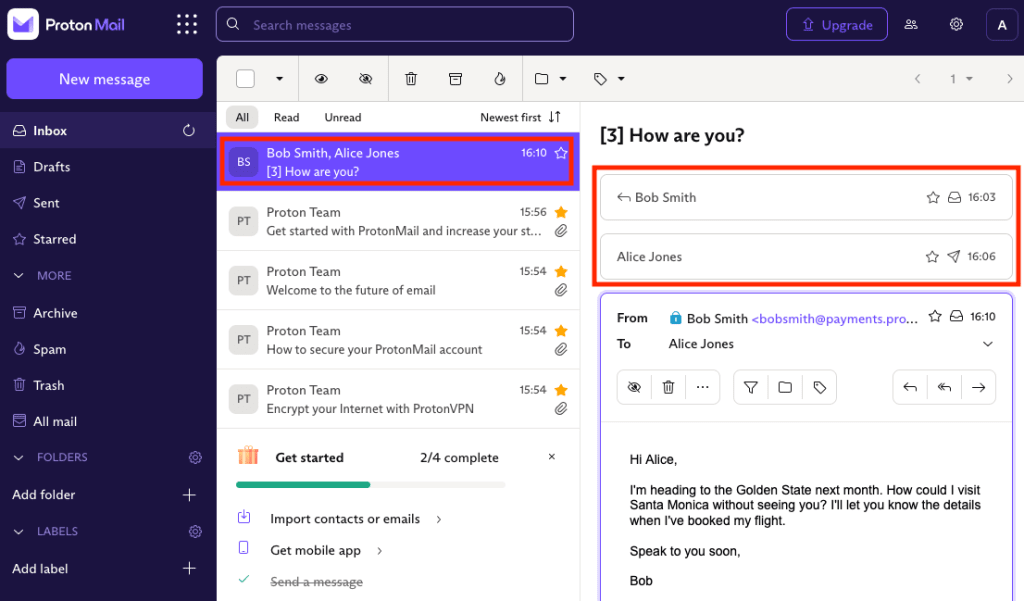Switch to the Read tab
This screenshot has width=1024, height=601.
coord(286,117)
